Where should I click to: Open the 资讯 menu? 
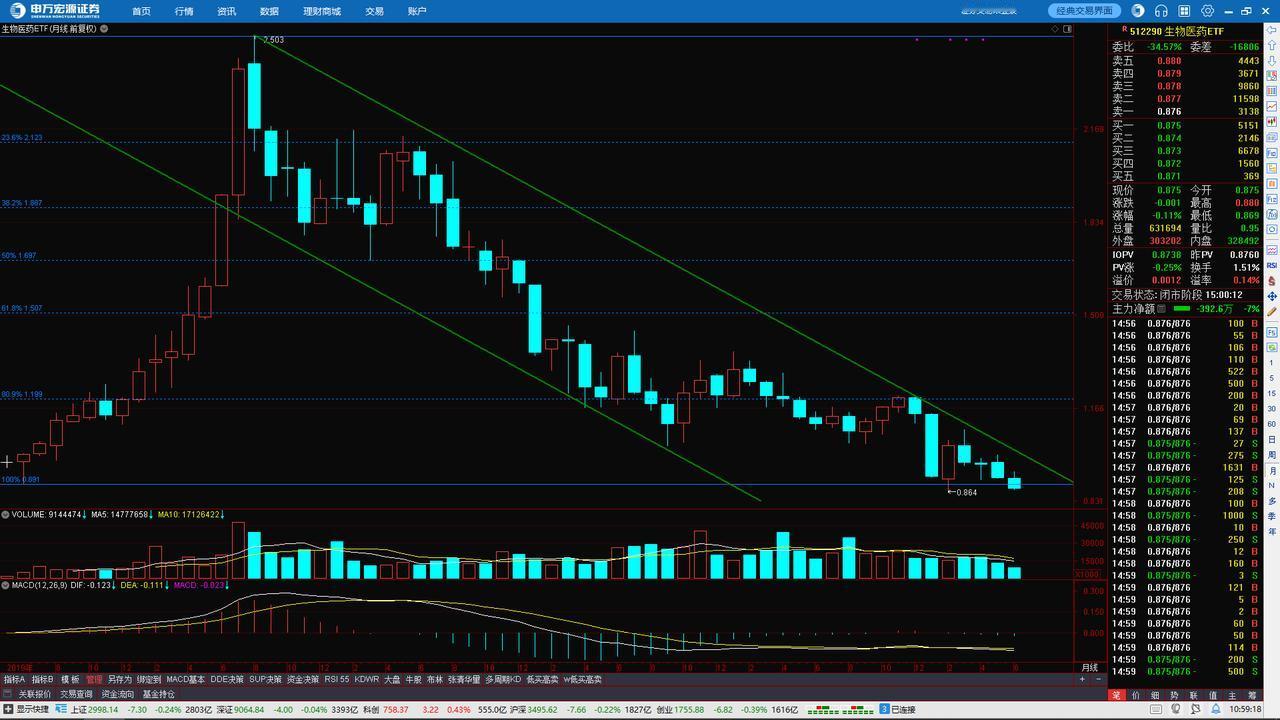click(x=226, y=11)
